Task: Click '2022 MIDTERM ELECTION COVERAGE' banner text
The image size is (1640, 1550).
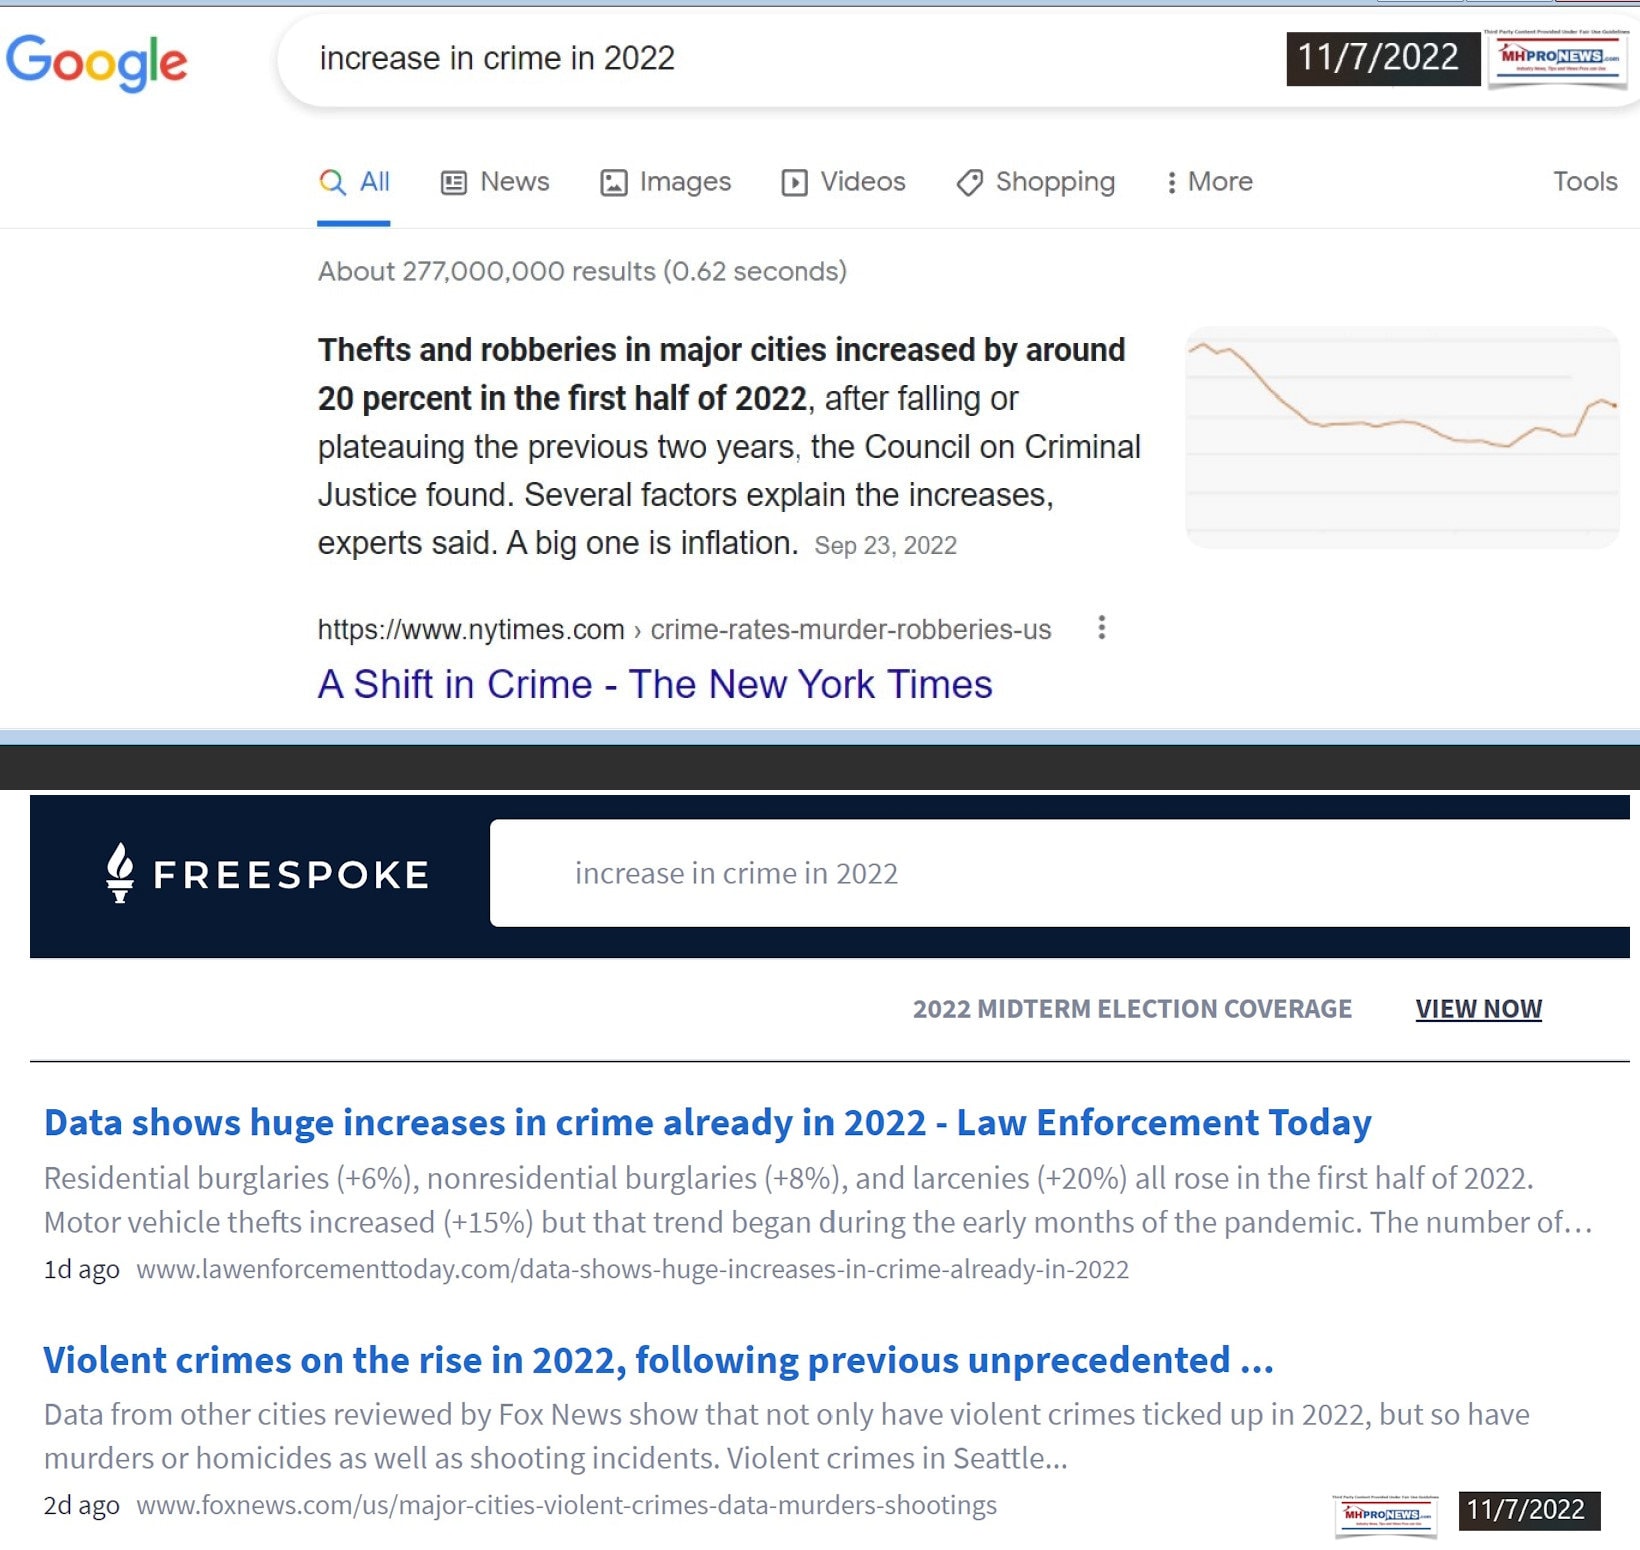Action: [x=1132, y=1009]
